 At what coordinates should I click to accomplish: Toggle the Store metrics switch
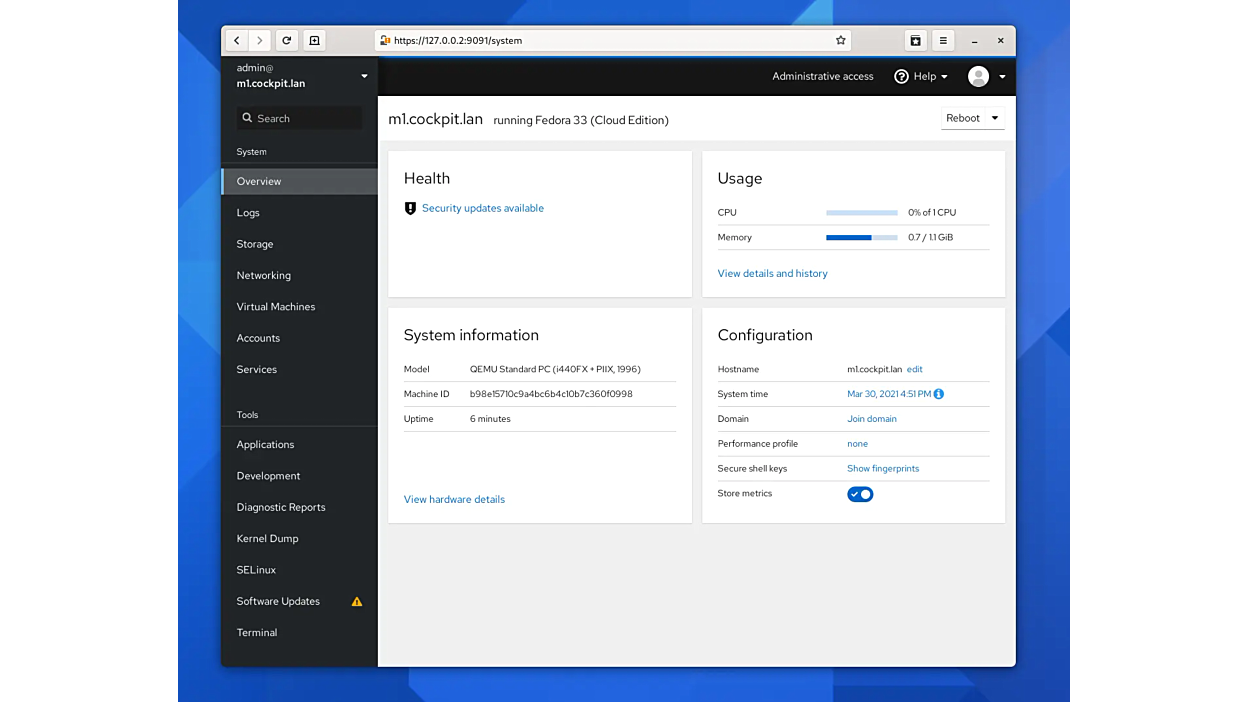[x=860, y=494]
